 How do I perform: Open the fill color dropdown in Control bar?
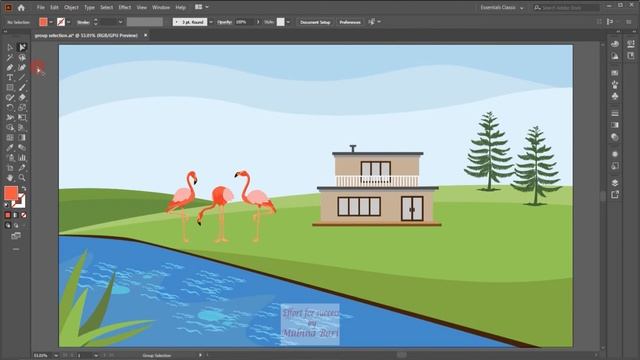click(x=51, y=22)
